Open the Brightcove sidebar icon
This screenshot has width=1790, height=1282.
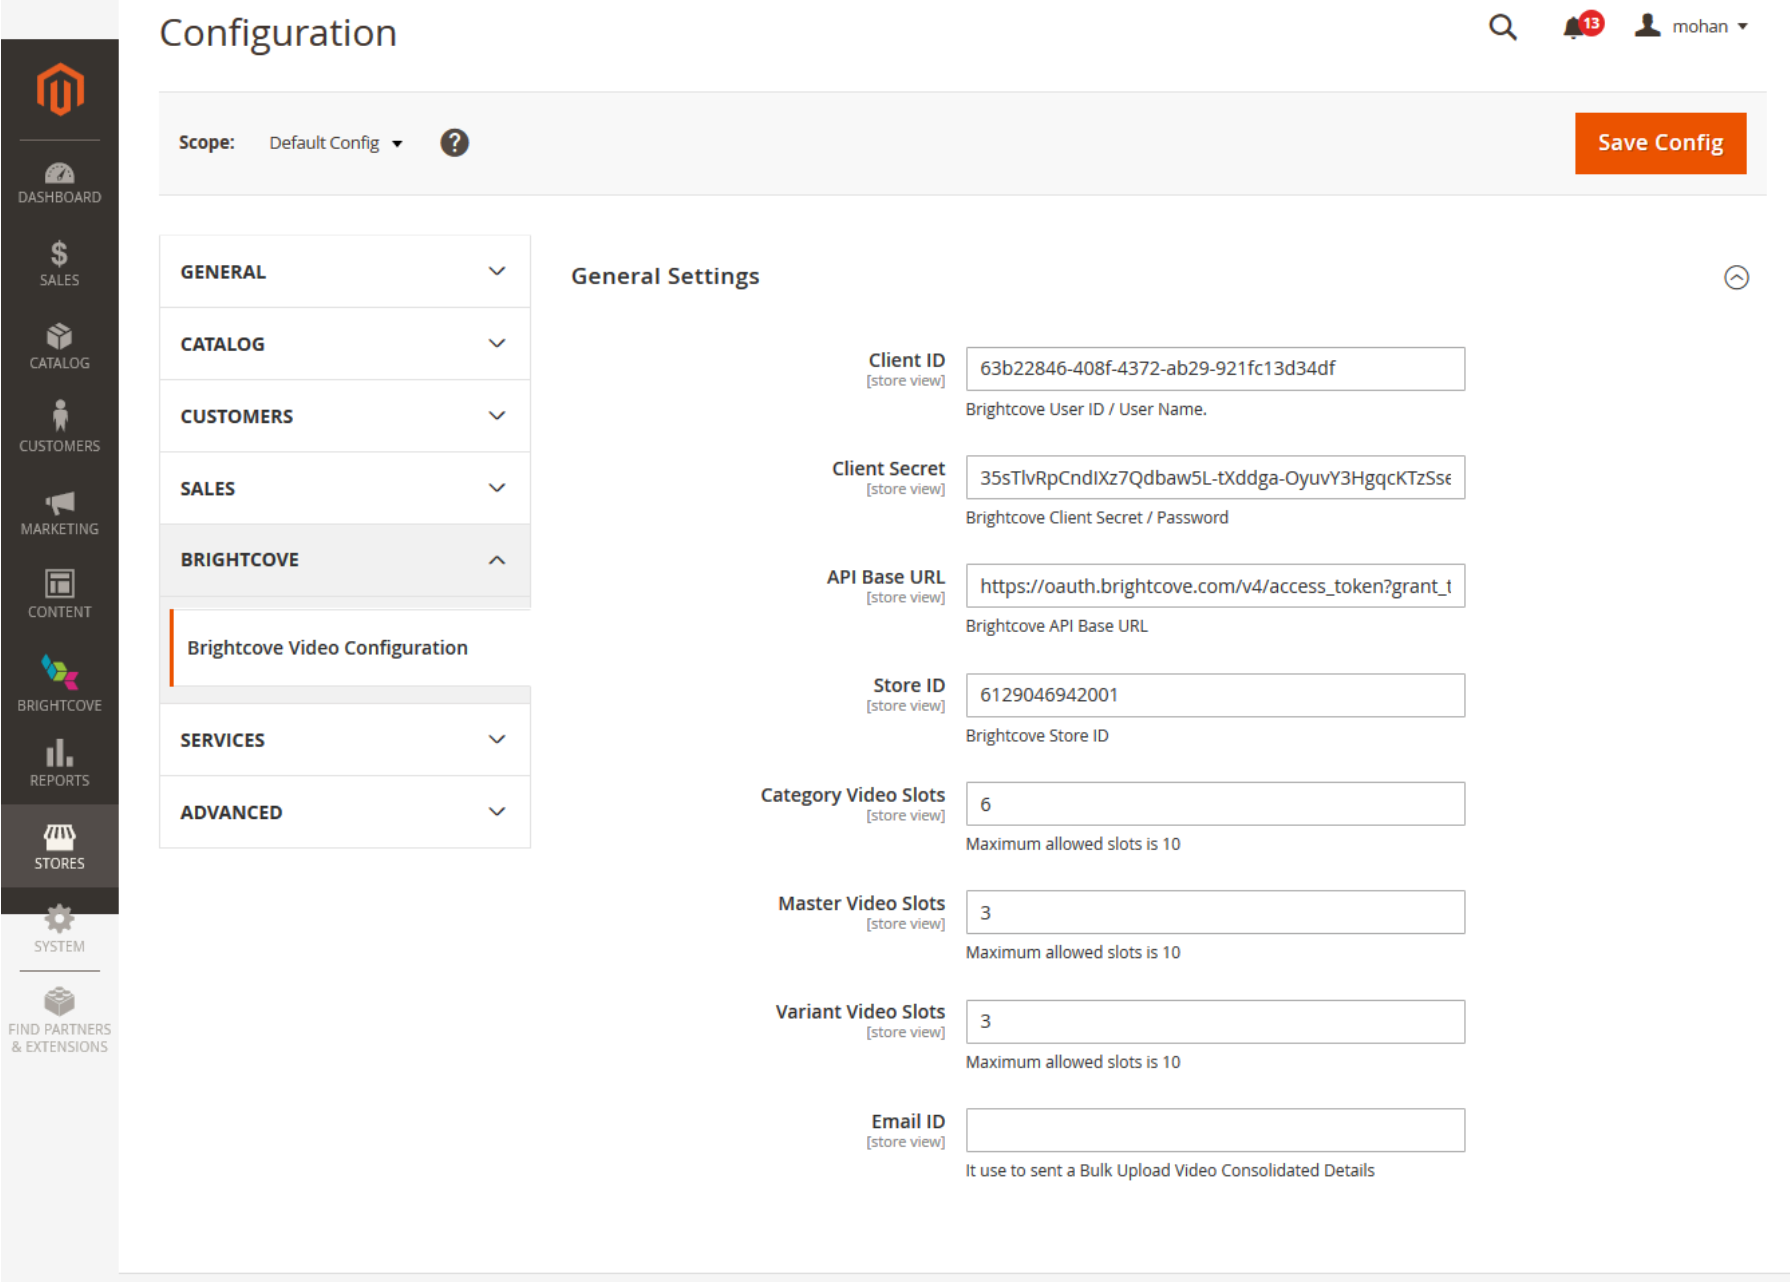tap(59, 681)
